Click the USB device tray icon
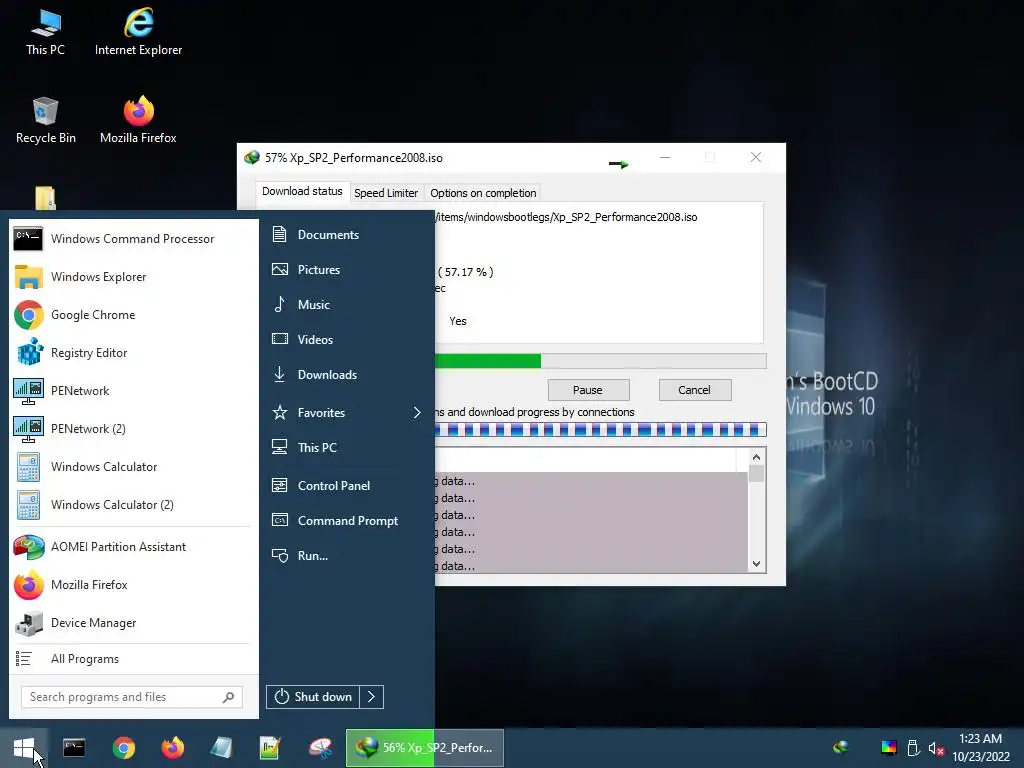 point(913,748)
